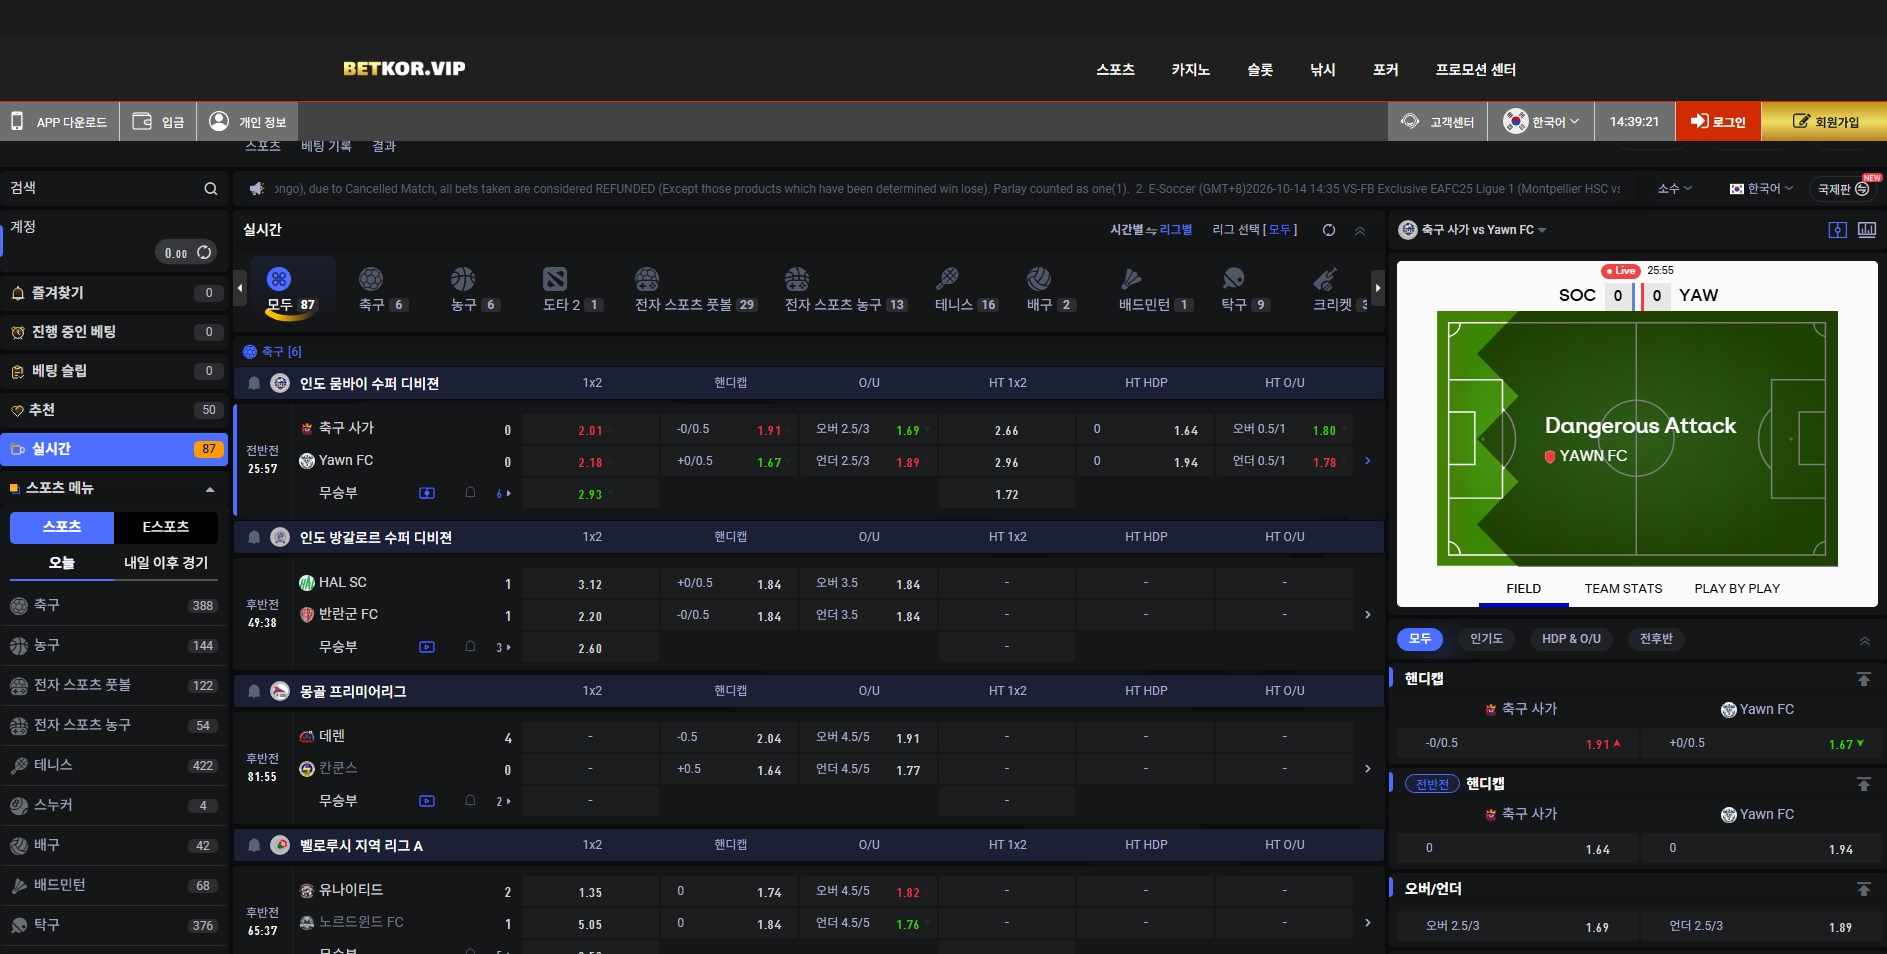Open live stream icon for HAL SC match
The width and height of the screenshot is (1887, 954).
[427, 647]
